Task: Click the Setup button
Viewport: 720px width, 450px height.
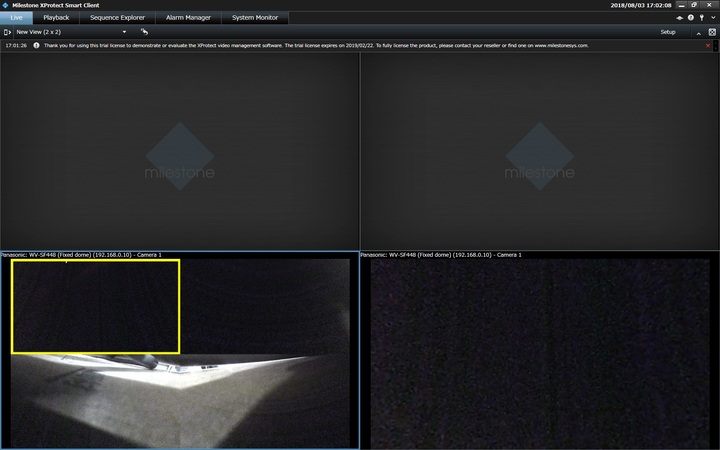Action: 667,32
